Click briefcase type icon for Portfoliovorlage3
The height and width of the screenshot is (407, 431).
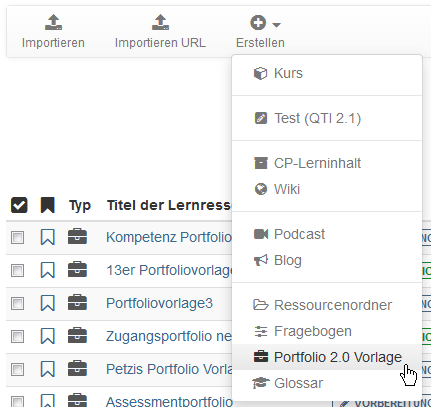(77, 303)
